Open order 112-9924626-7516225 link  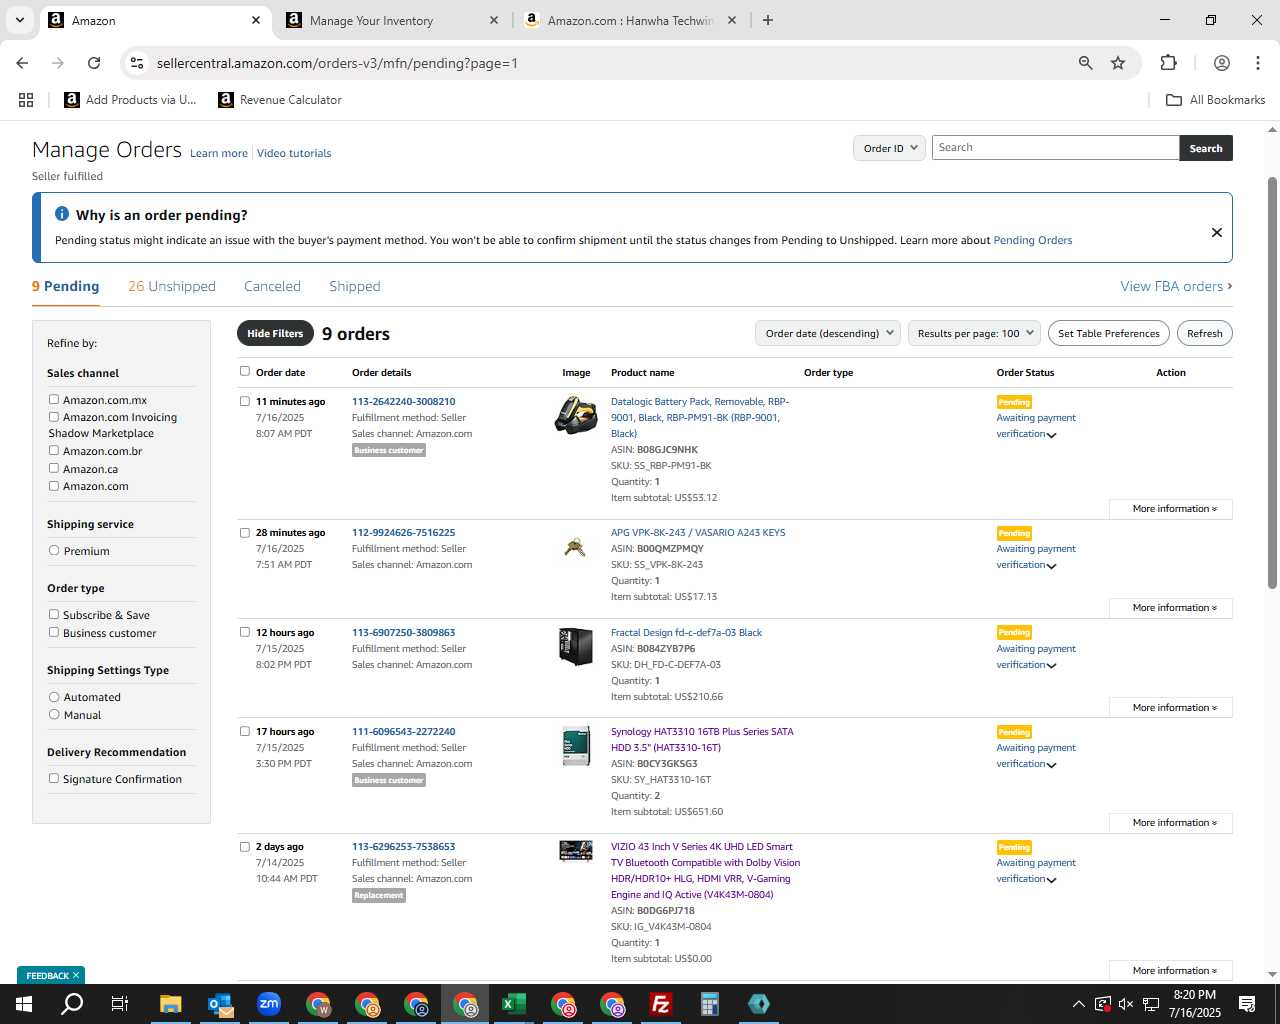(x=403, y=532)
